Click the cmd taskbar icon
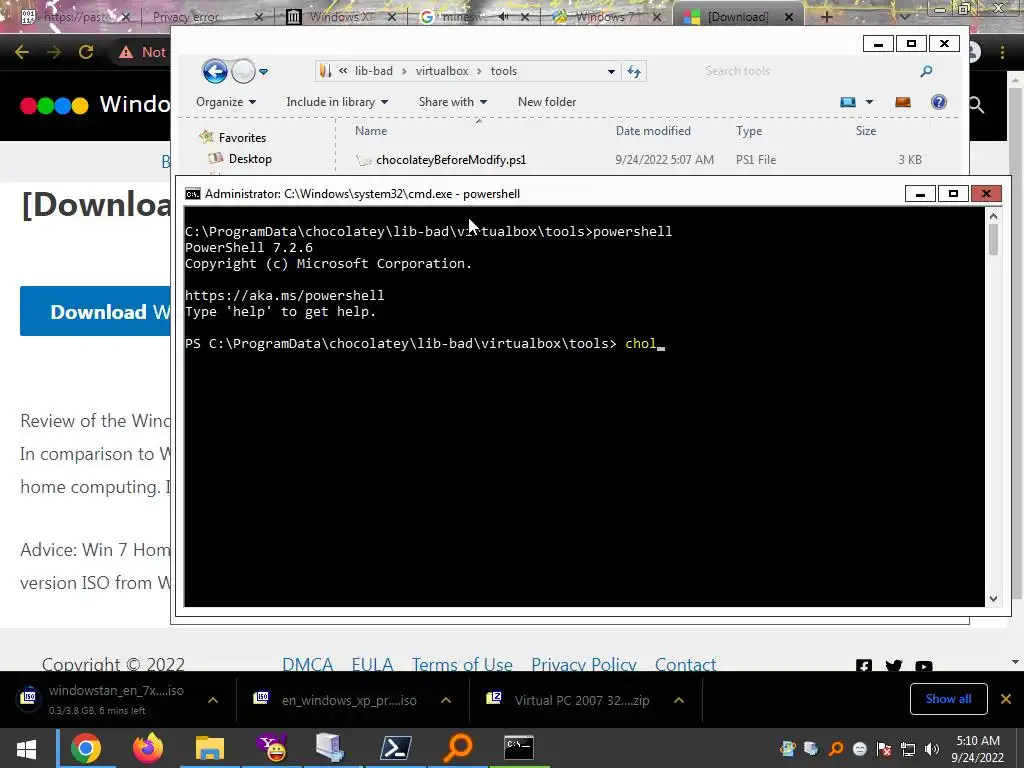Viewport: 1024px width, 768px height. tap(519, 748)
